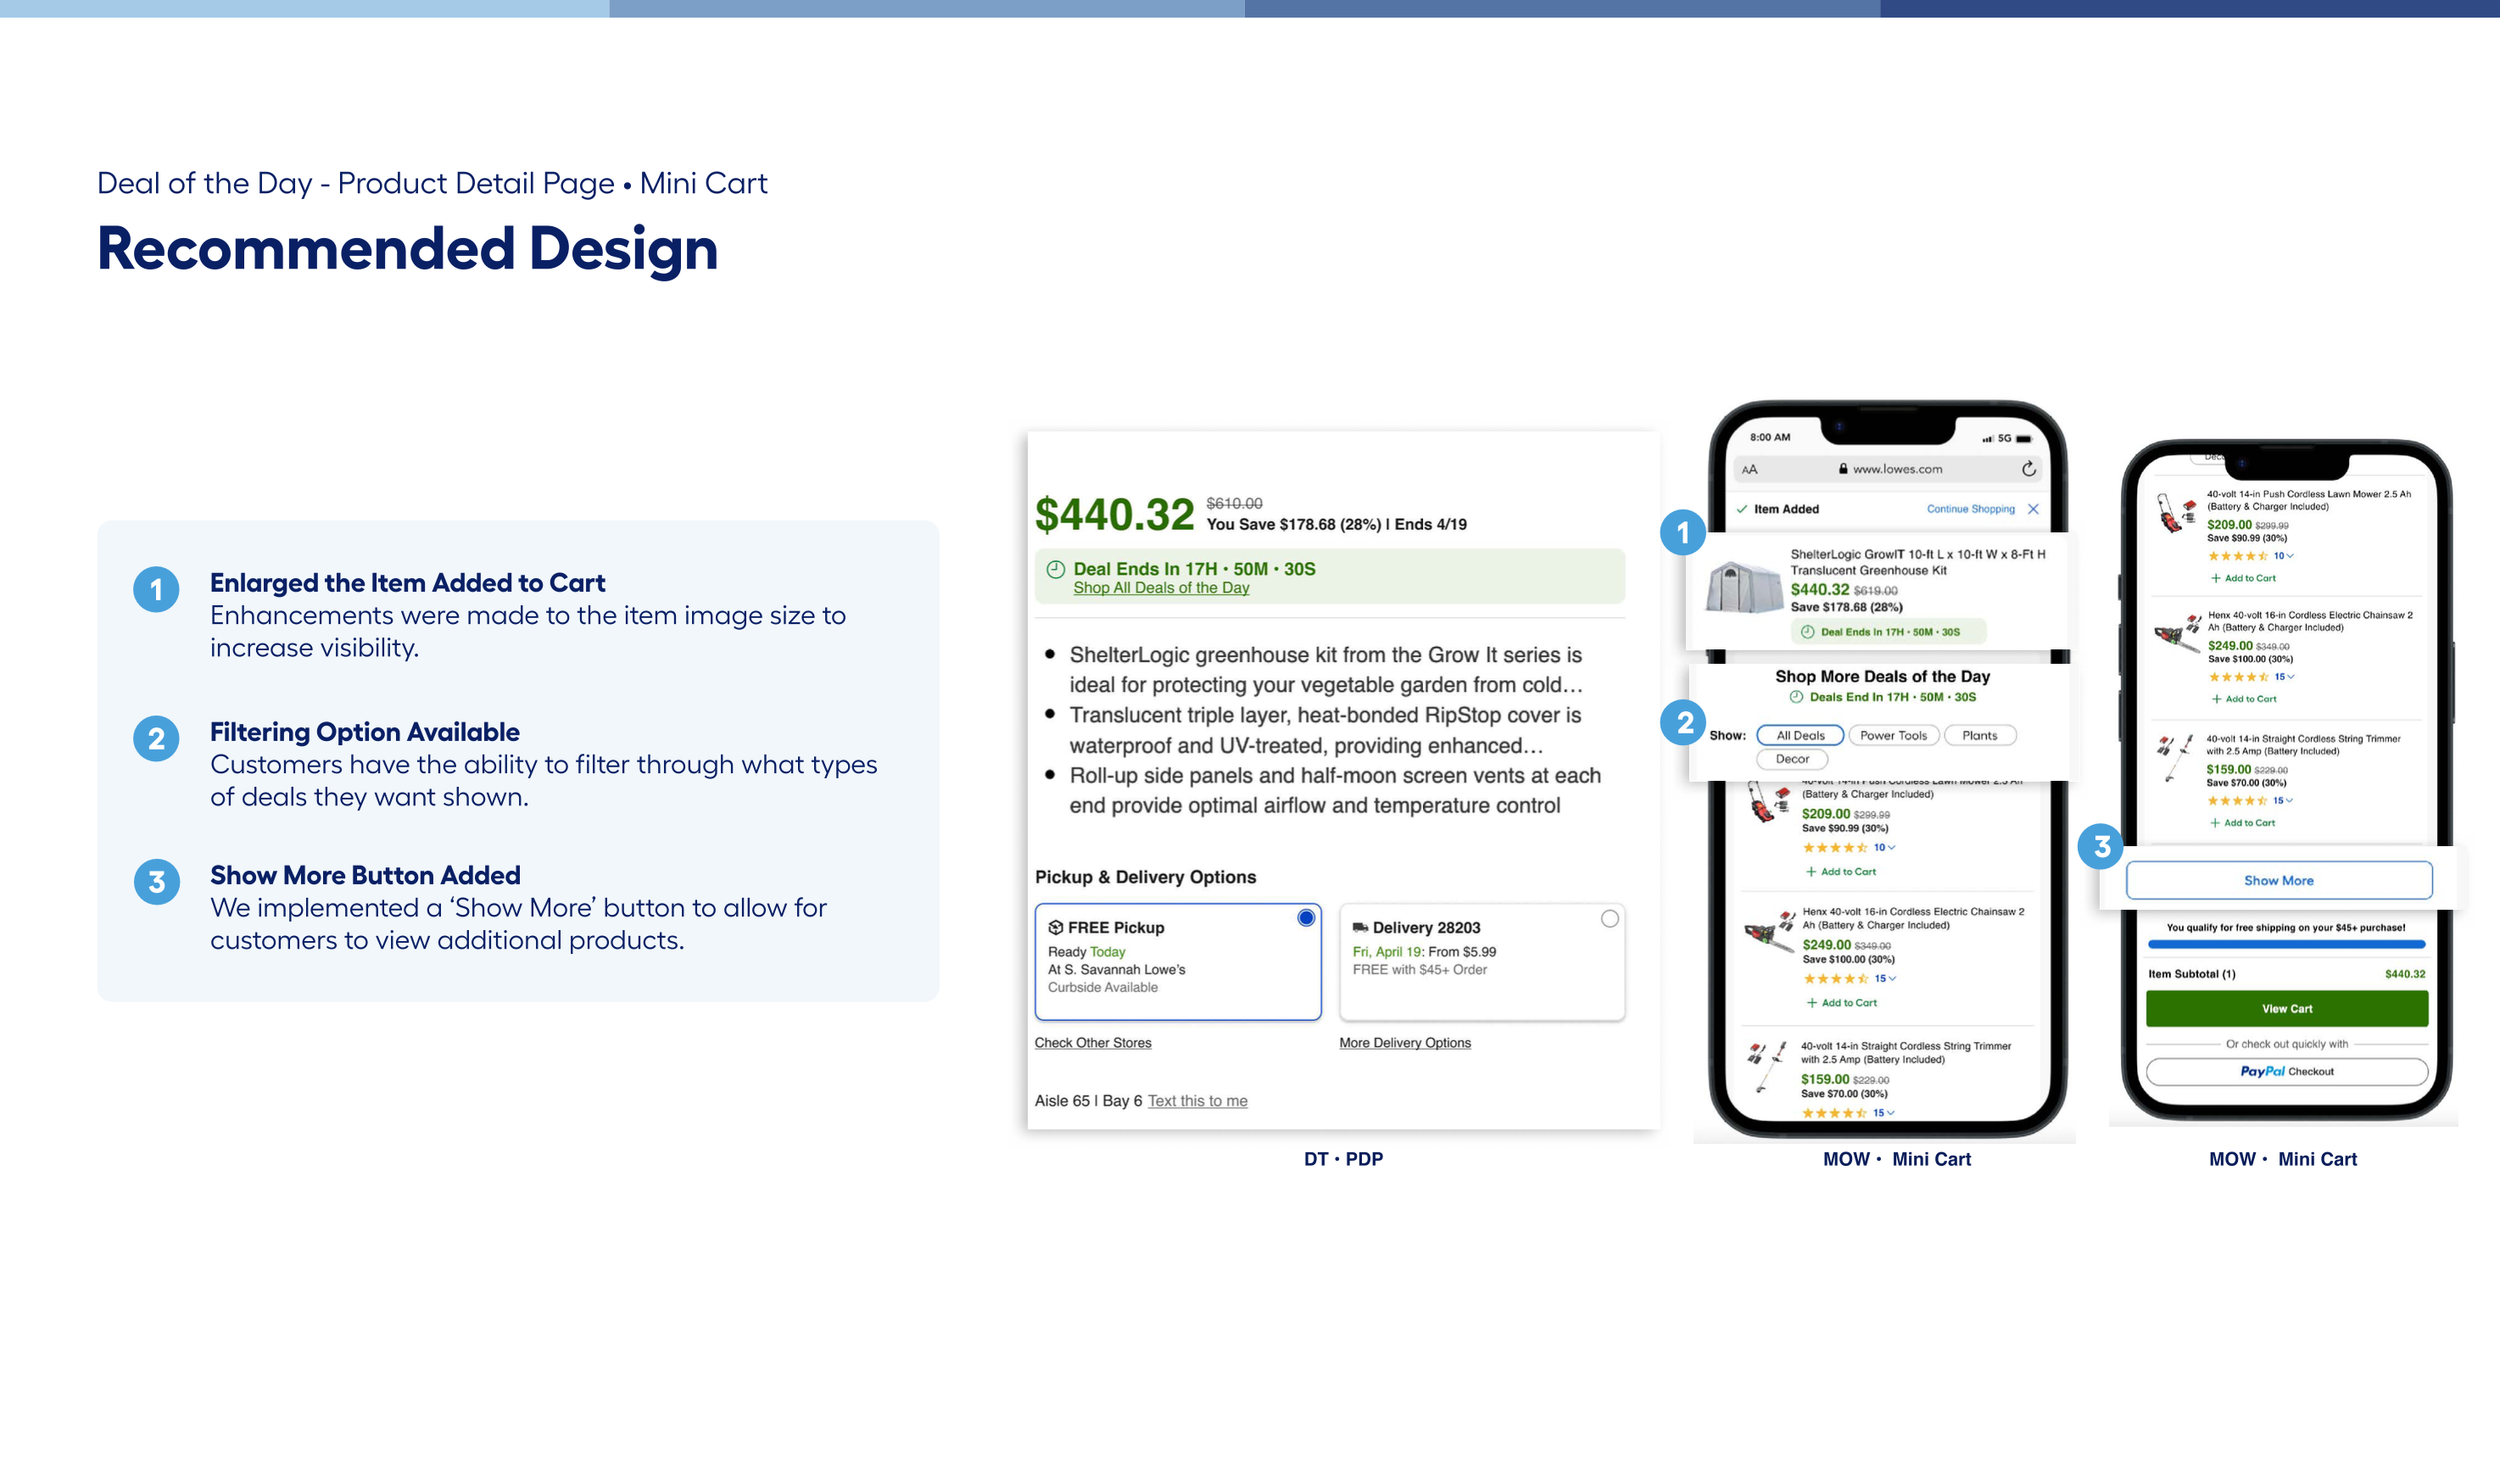Viewport: 2500px width, 1465px height.
Task: Click the Check Other Stores link
Action: coord(1093,1042)
